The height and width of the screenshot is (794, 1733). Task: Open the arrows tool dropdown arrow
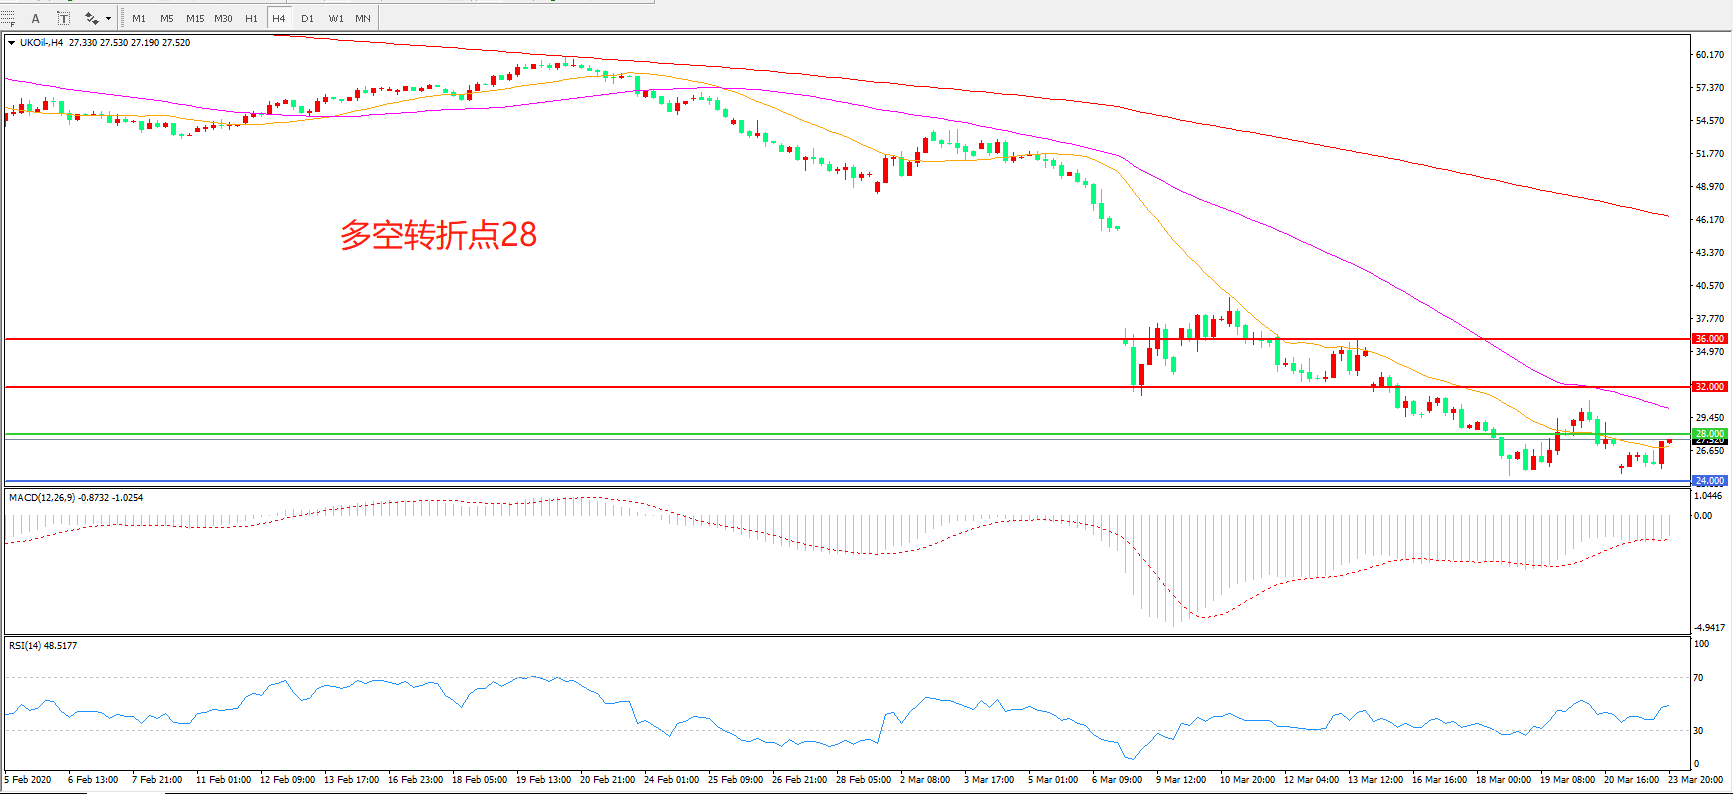108,18
